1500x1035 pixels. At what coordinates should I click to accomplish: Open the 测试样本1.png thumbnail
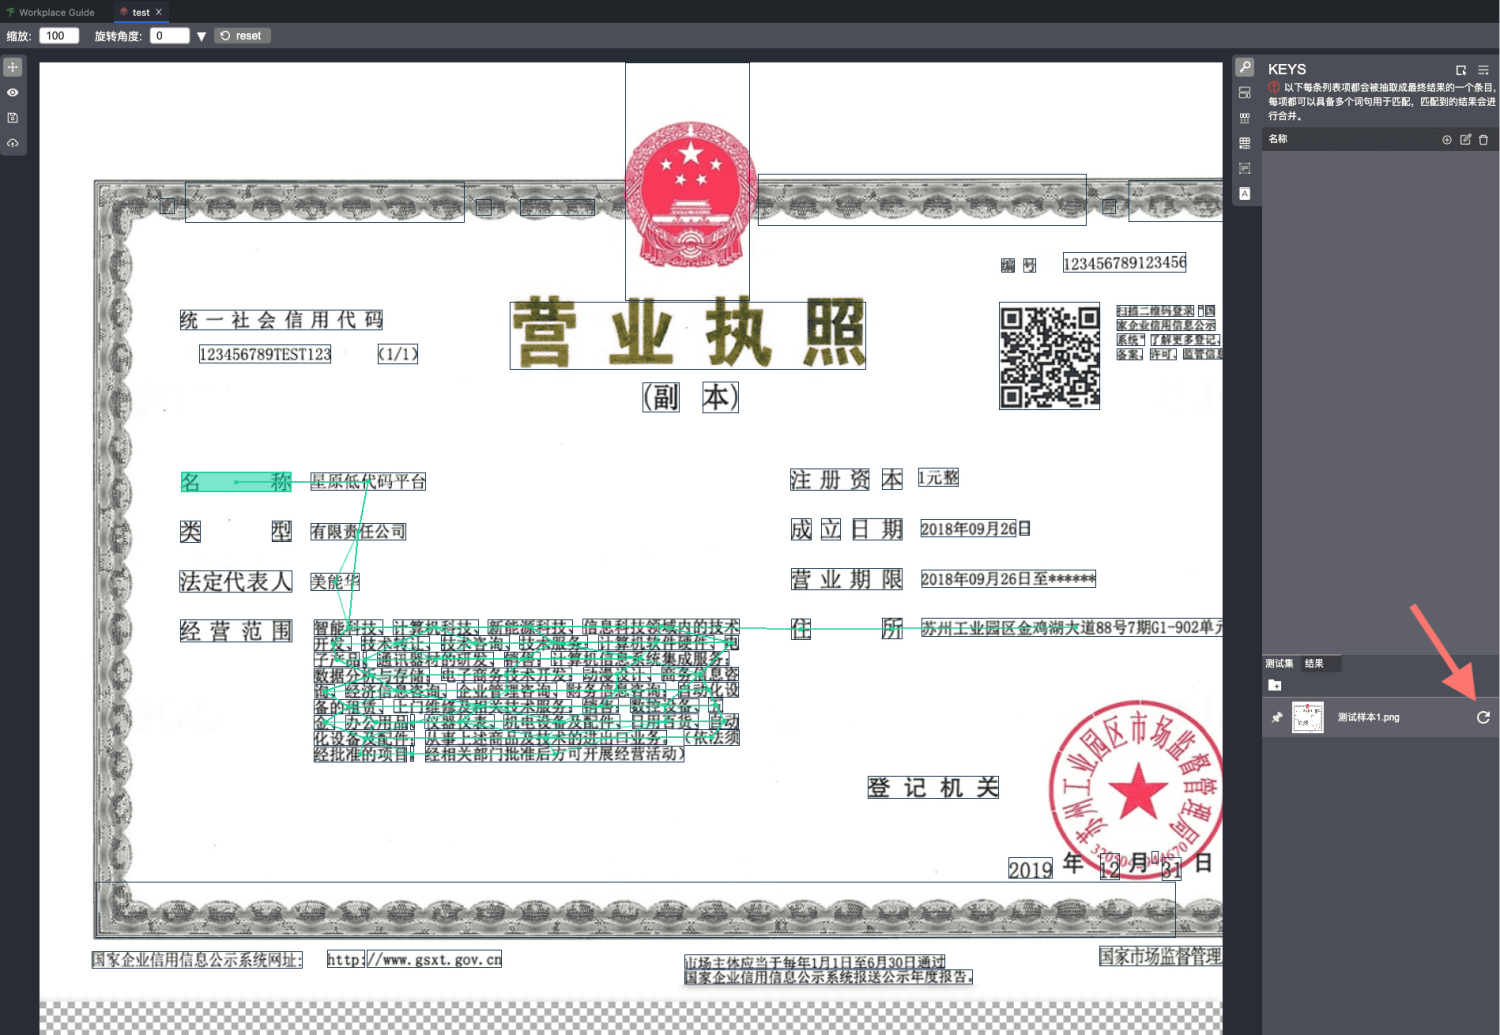[1307, 717]
